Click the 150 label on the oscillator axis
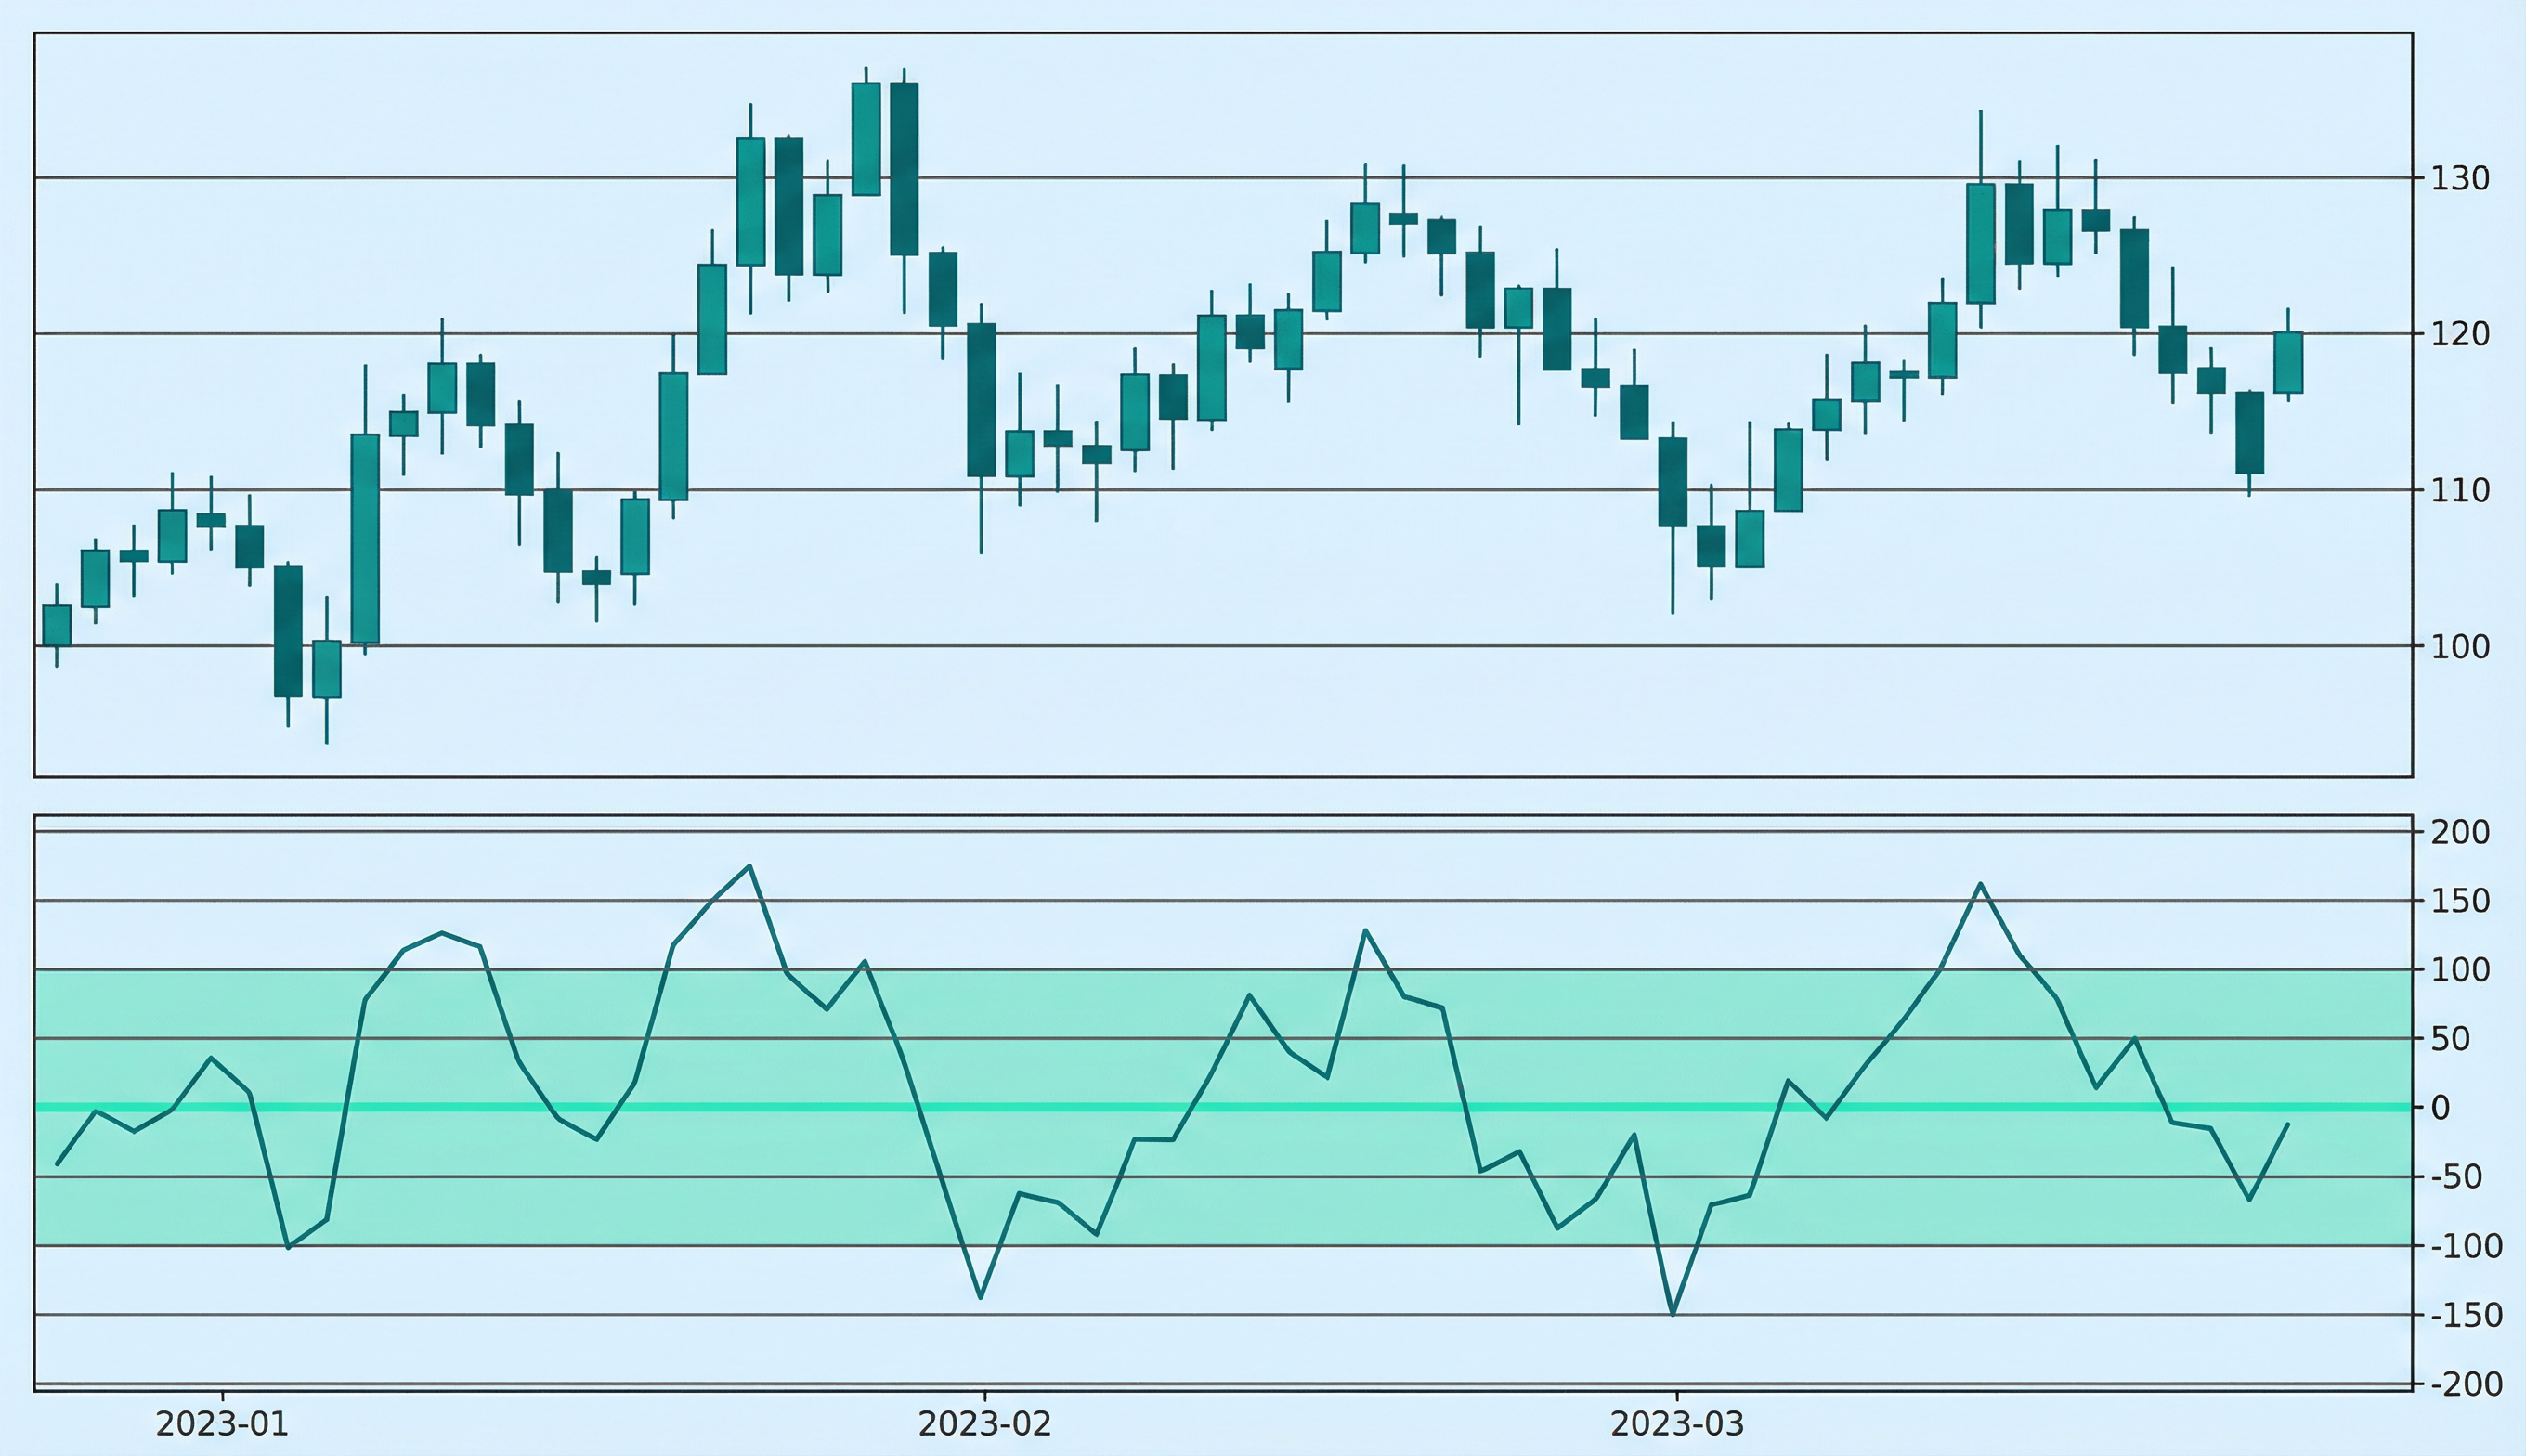This screenshot has width=2526, height=1456. point(2461,901)
